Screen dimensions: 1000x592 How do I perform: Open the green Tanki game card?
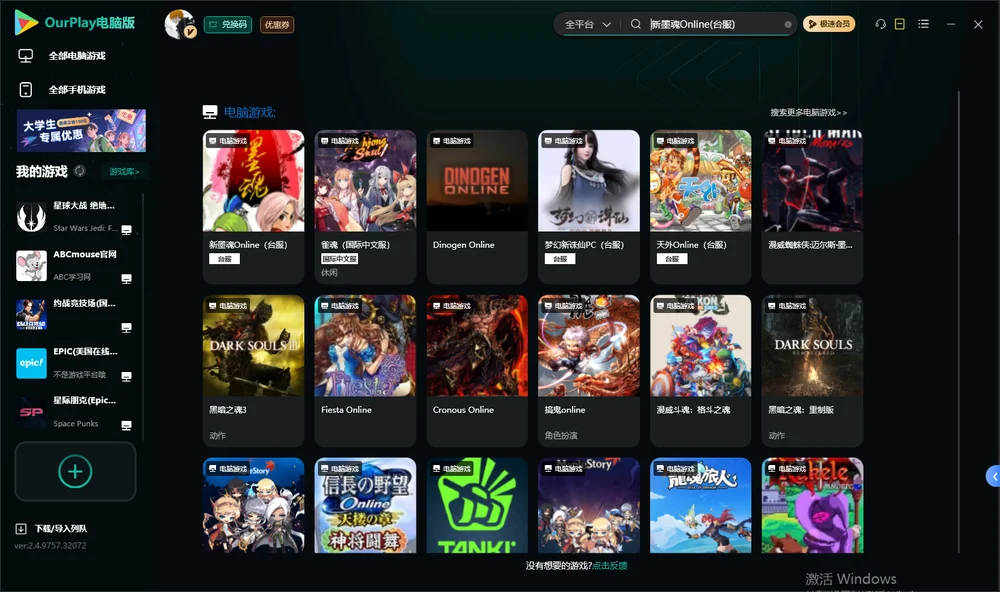coord(477,505)
